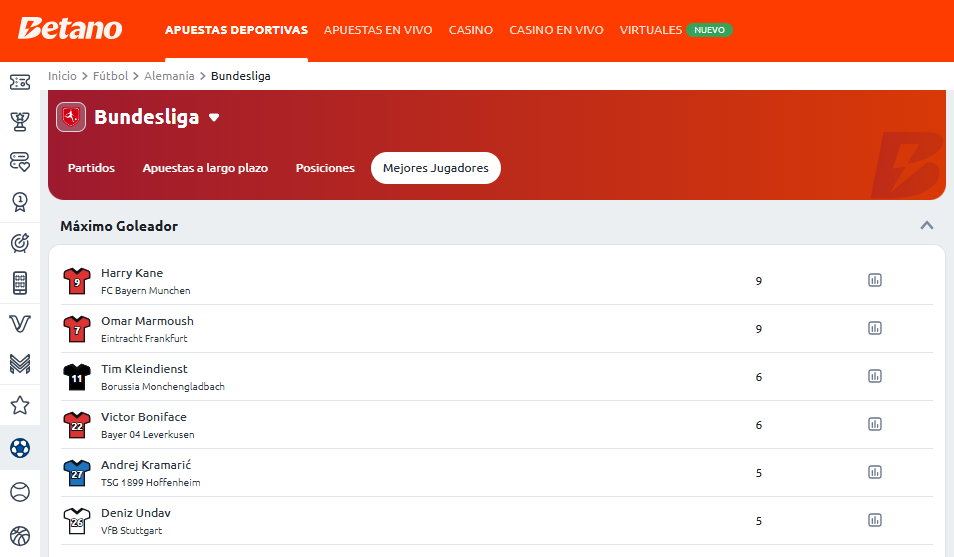Open the target dart sidebar icon
The height and width of the screenshot is (557, 954).
pyautogui.click(x=20, y=243)
